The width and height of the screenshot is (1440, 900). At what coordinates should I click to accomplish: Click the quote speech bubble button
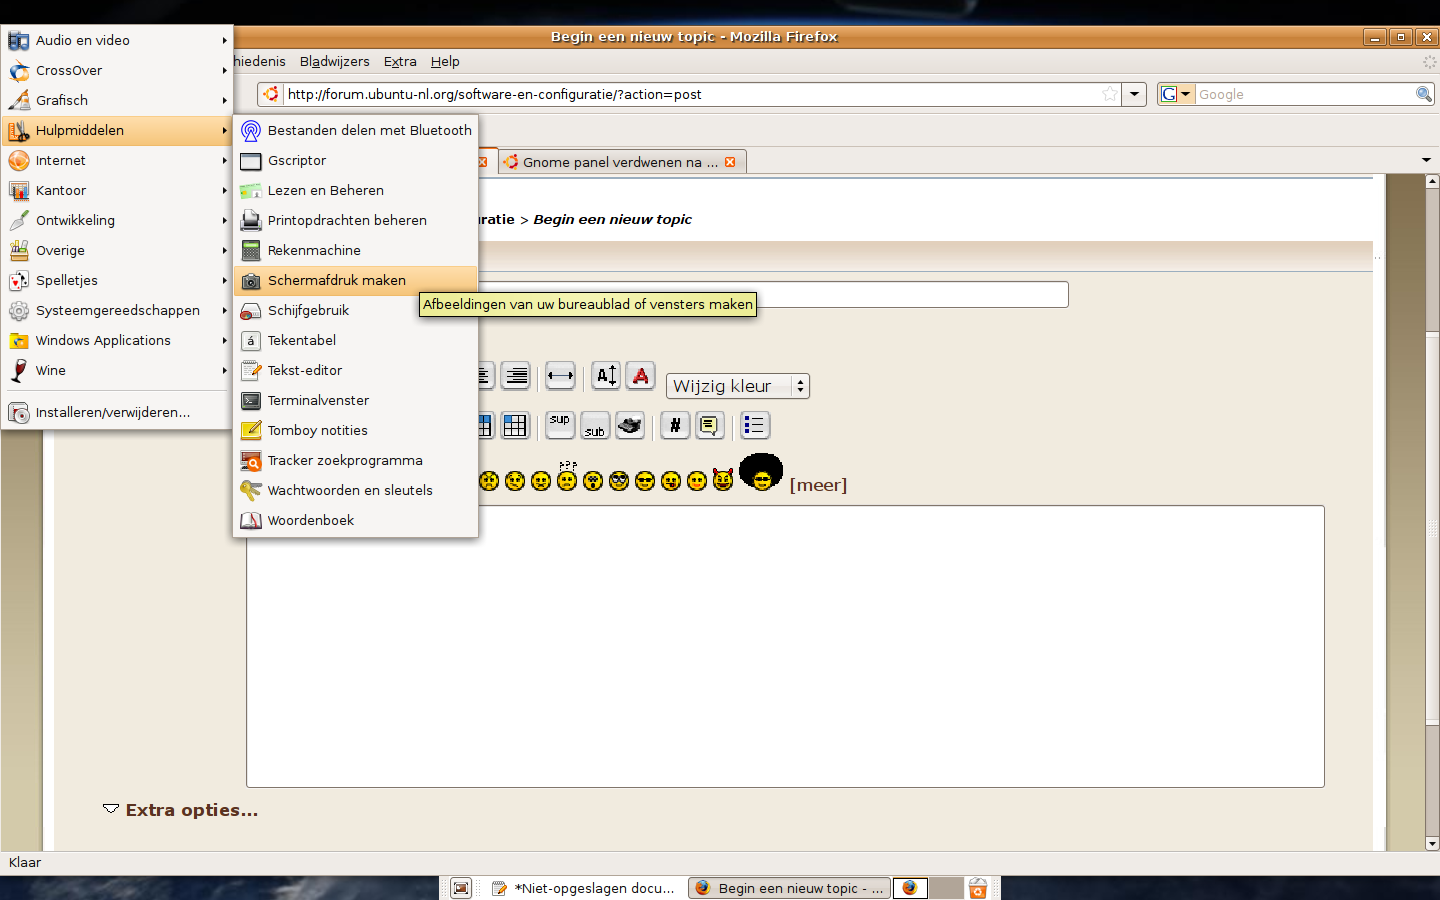point(709,425)
